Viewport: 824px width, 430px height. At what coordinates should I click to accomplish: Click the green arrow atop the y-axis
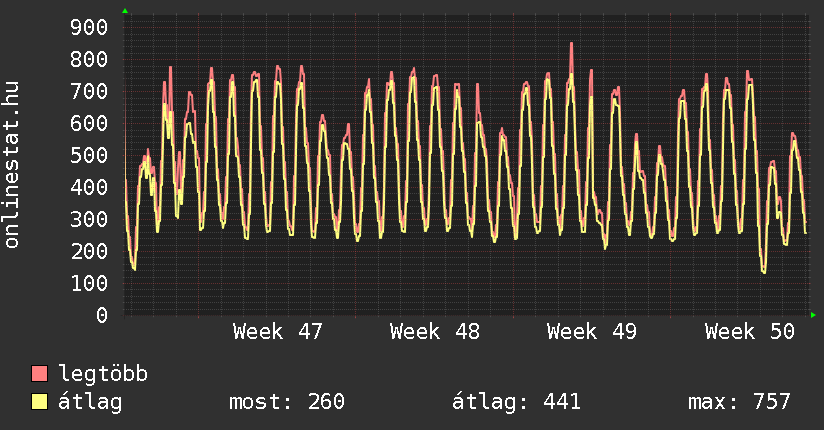tap(125, 11)
